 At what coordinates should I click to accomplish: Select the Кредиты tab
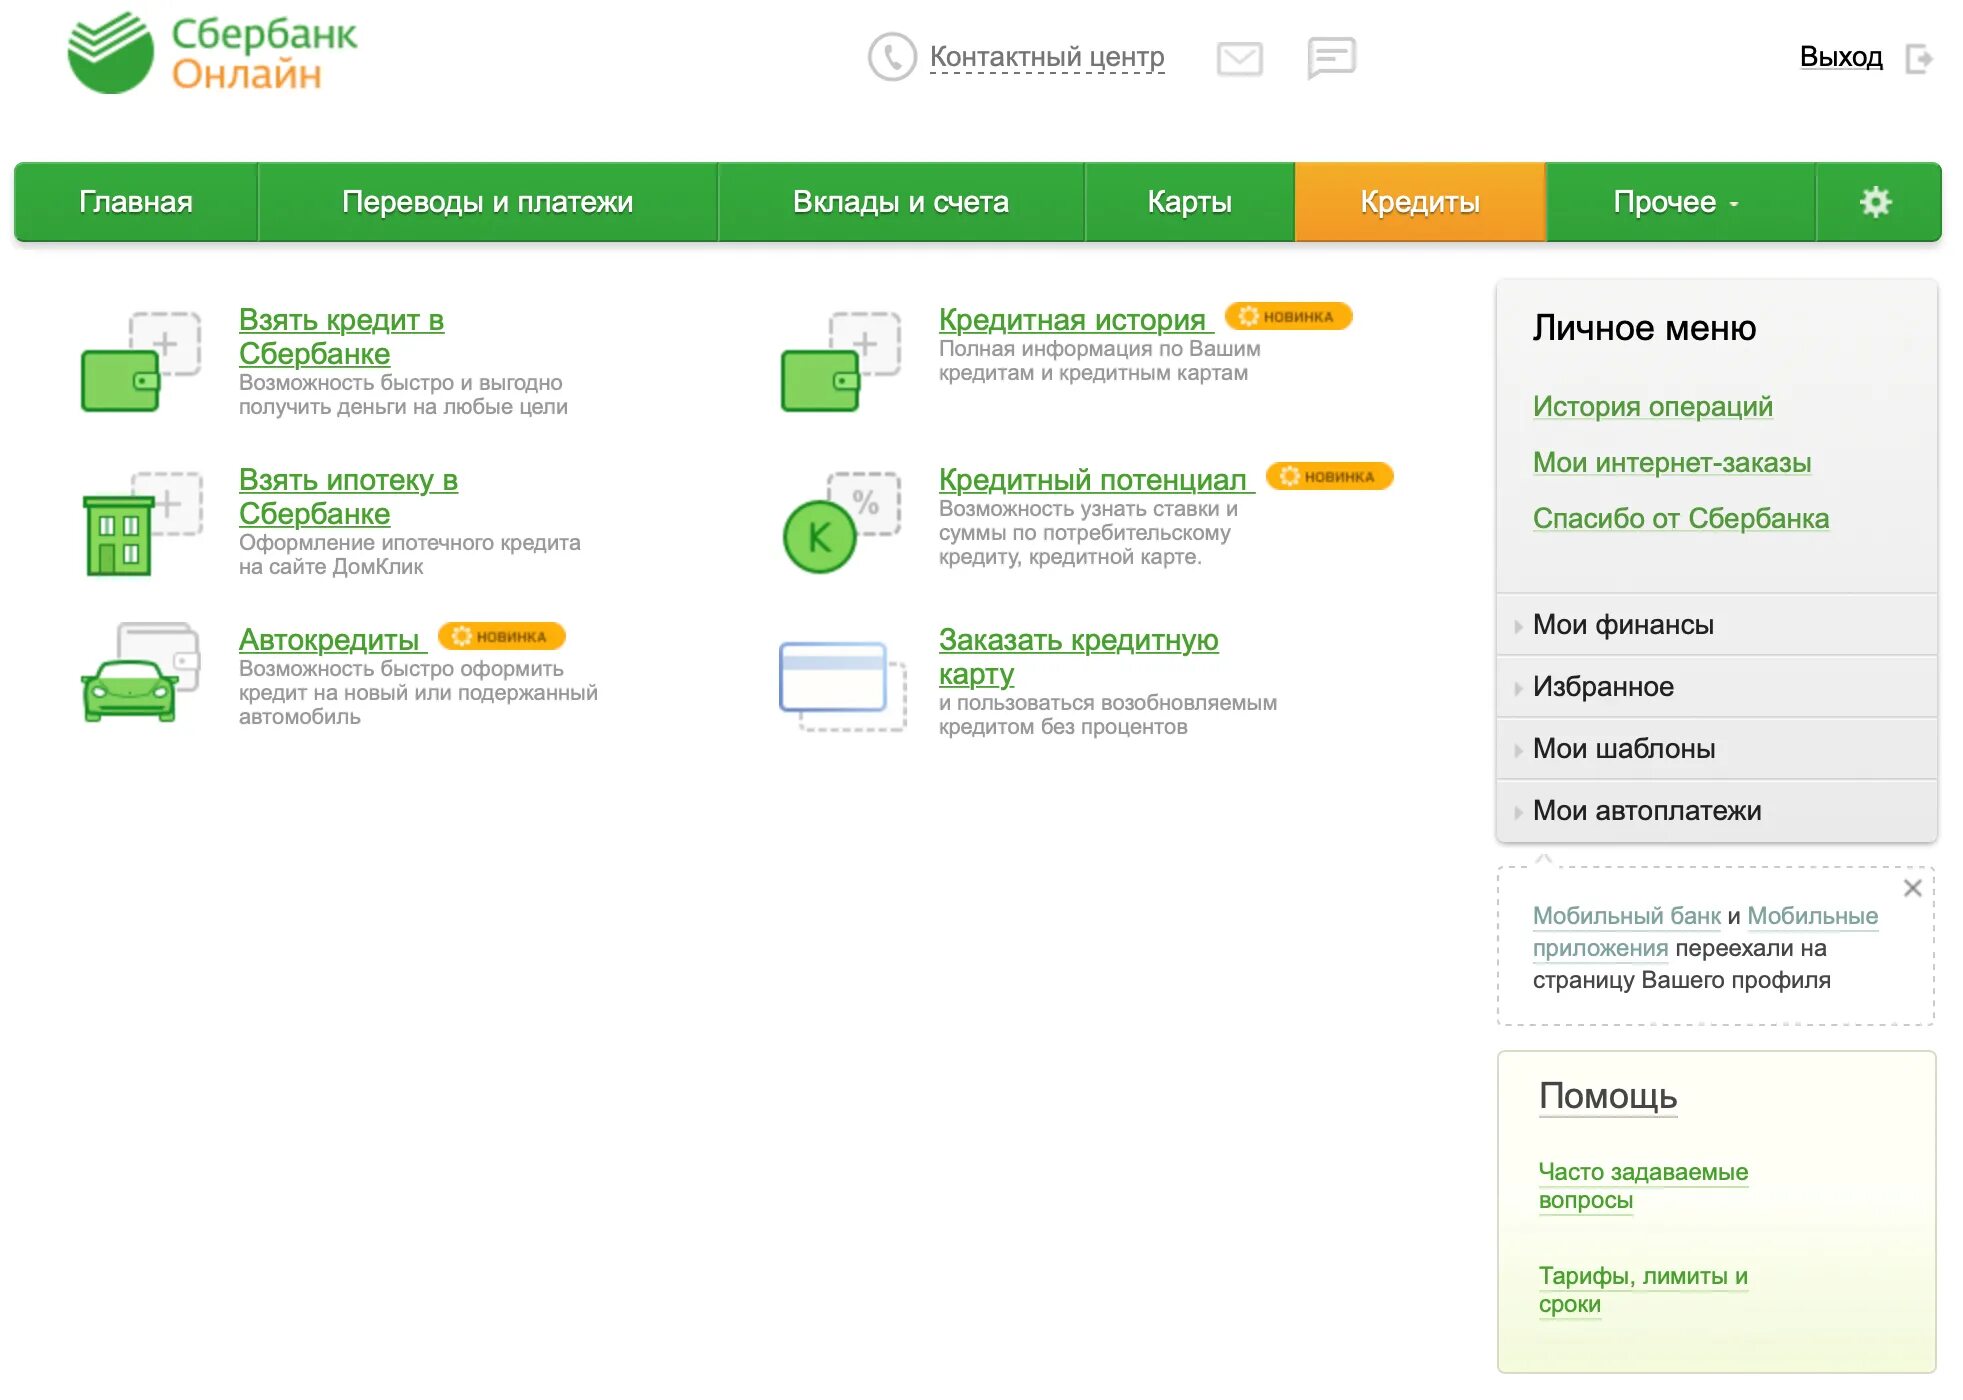[x=1420, y=202]
